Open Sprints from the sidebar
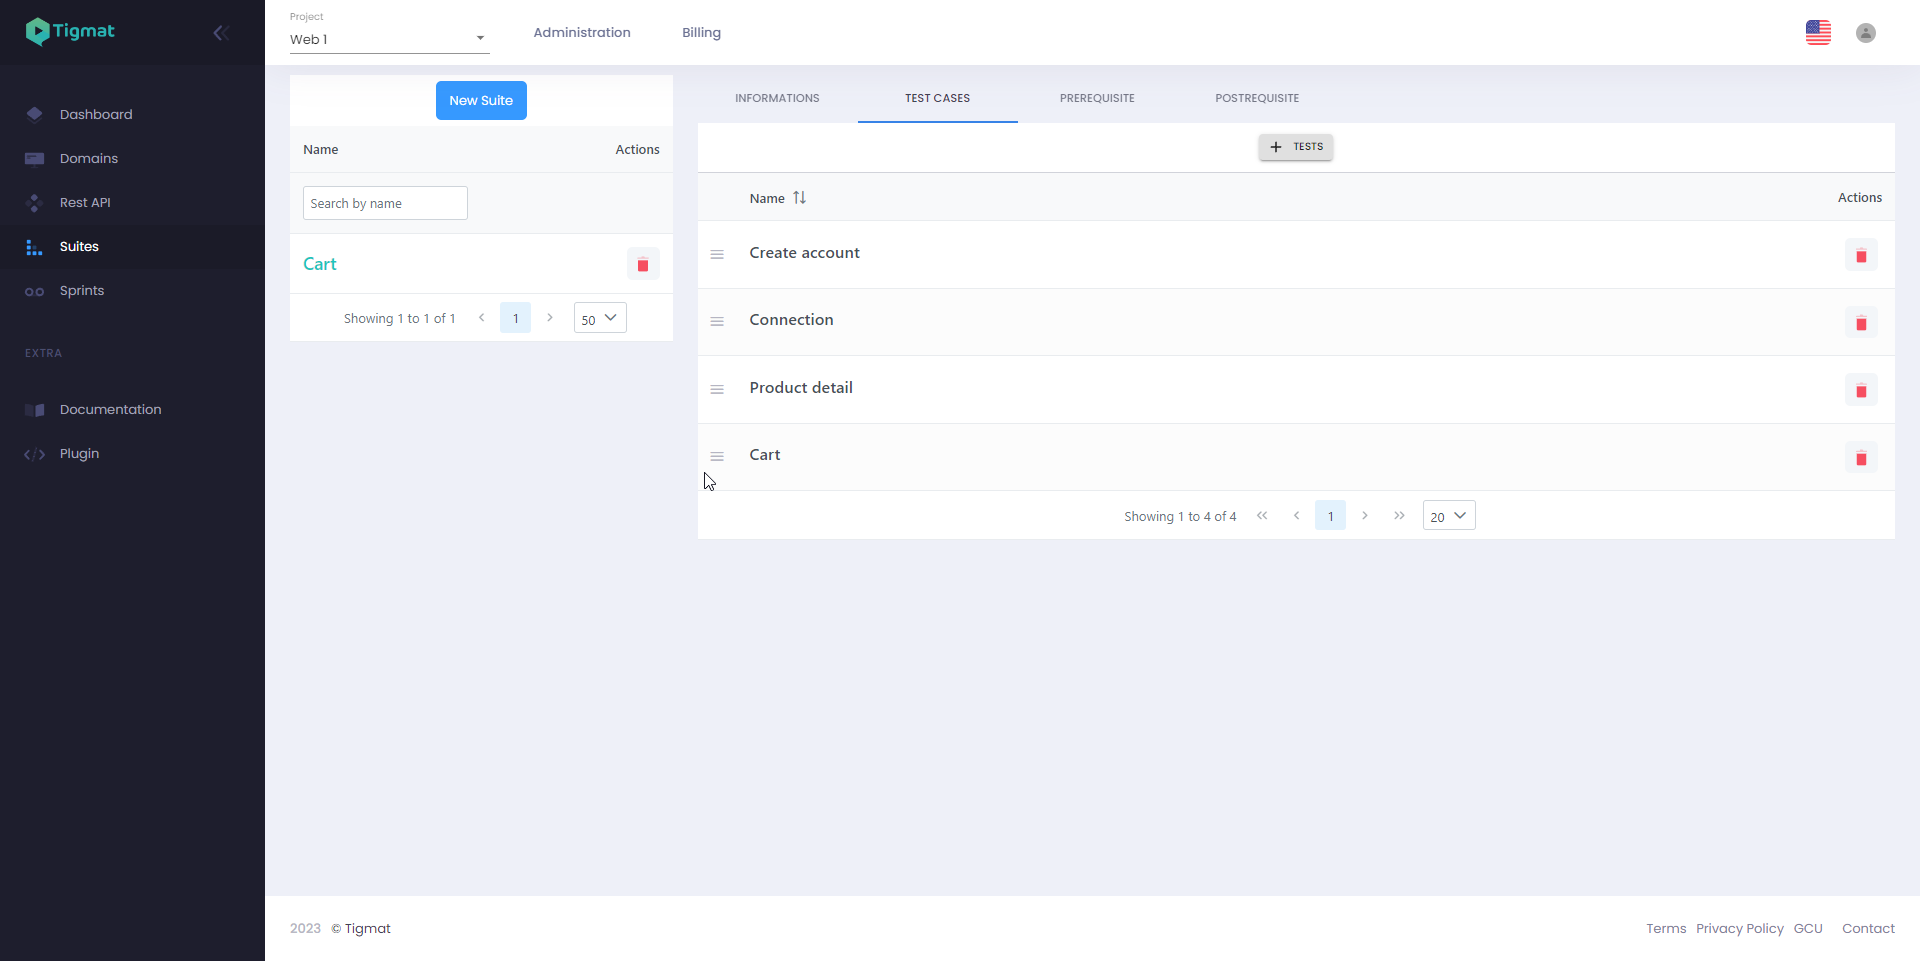Screen dimensions: 1920x961 [x=82, y=291]
